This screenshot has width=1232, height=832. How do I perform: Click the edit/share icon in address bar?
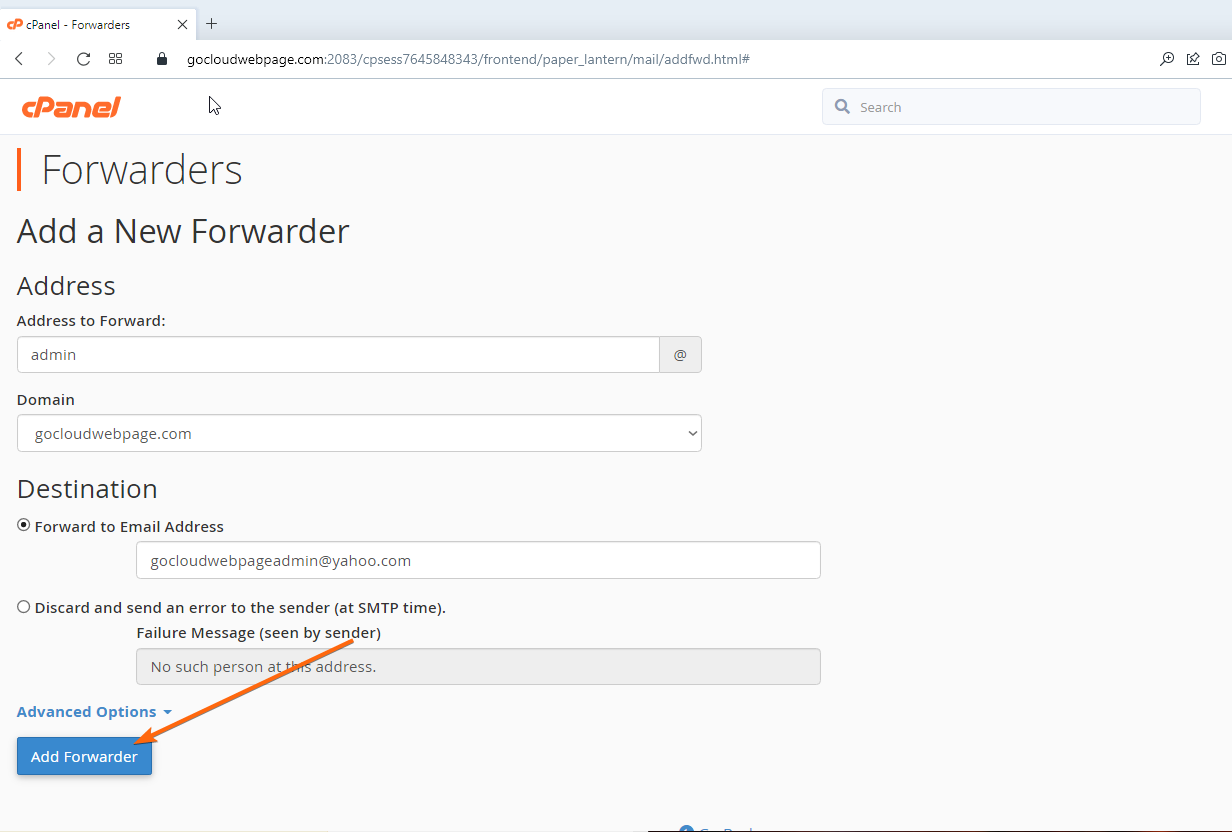pyautogui.click(x=1193, y=59)
